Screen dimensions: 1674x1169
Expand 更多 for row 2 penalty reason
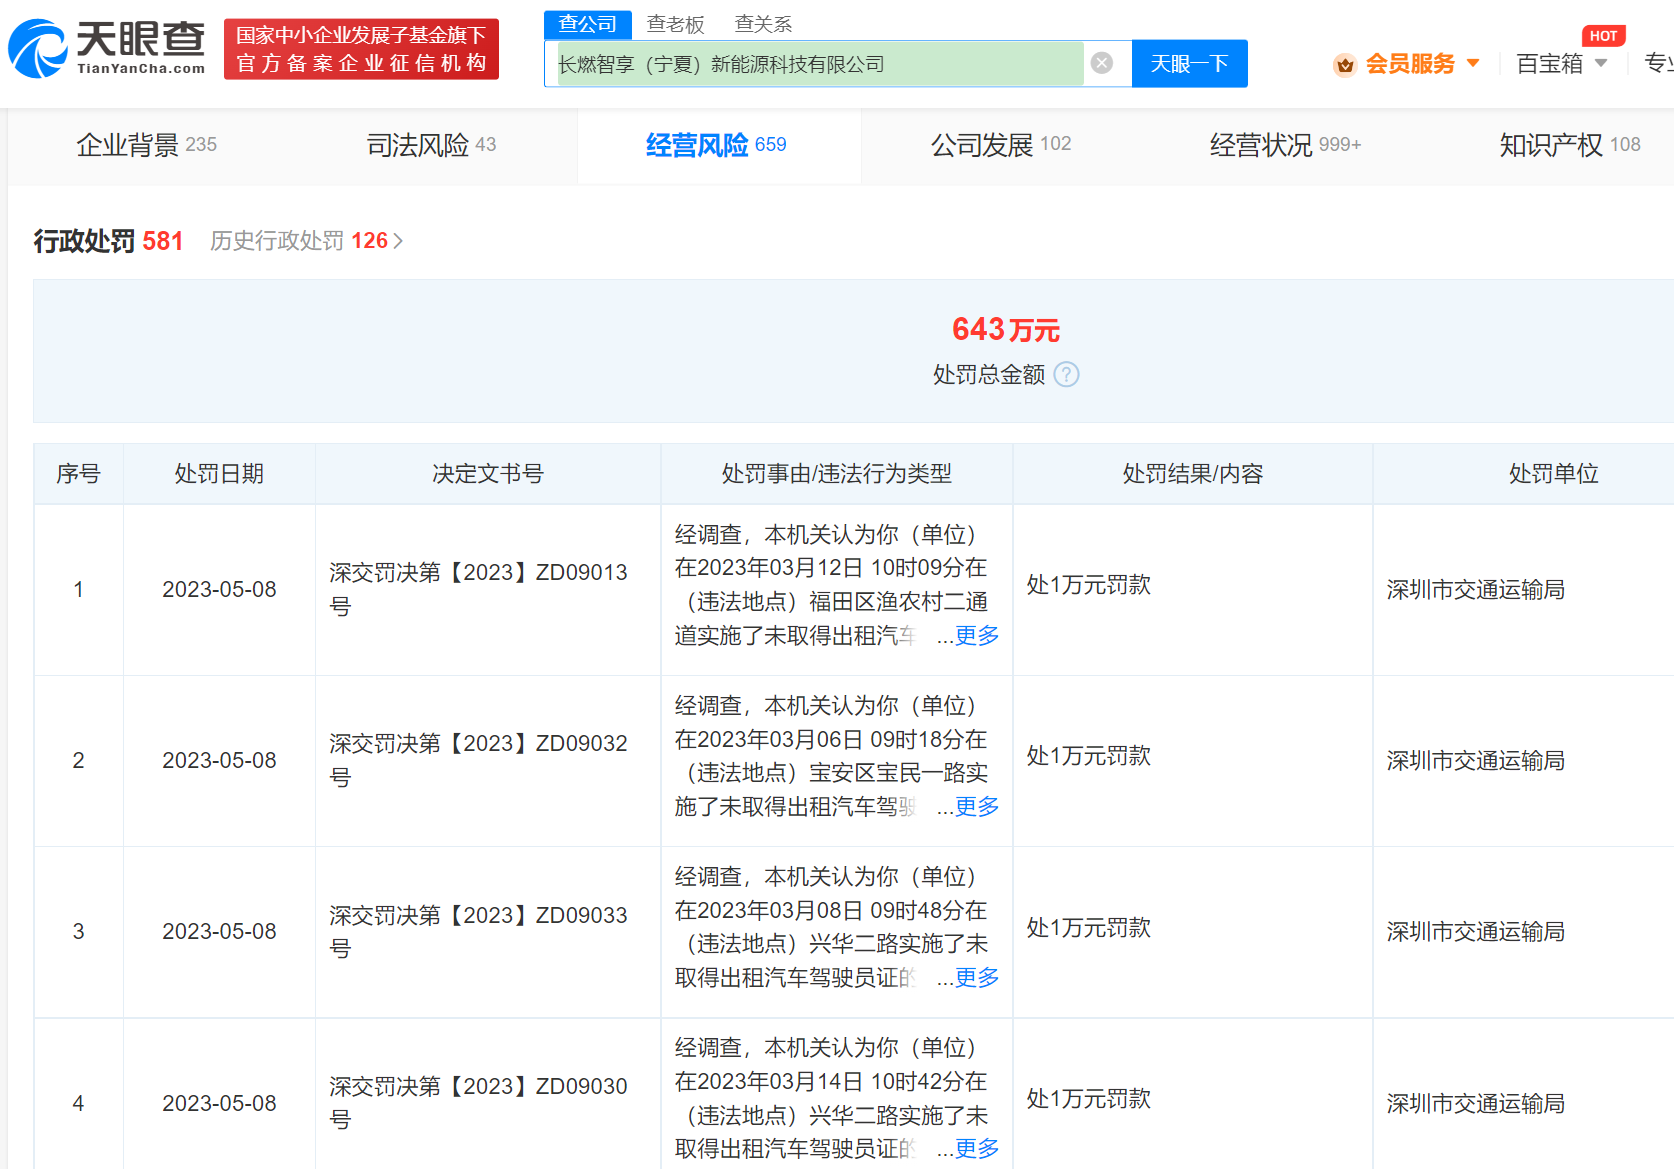(977, 807)
